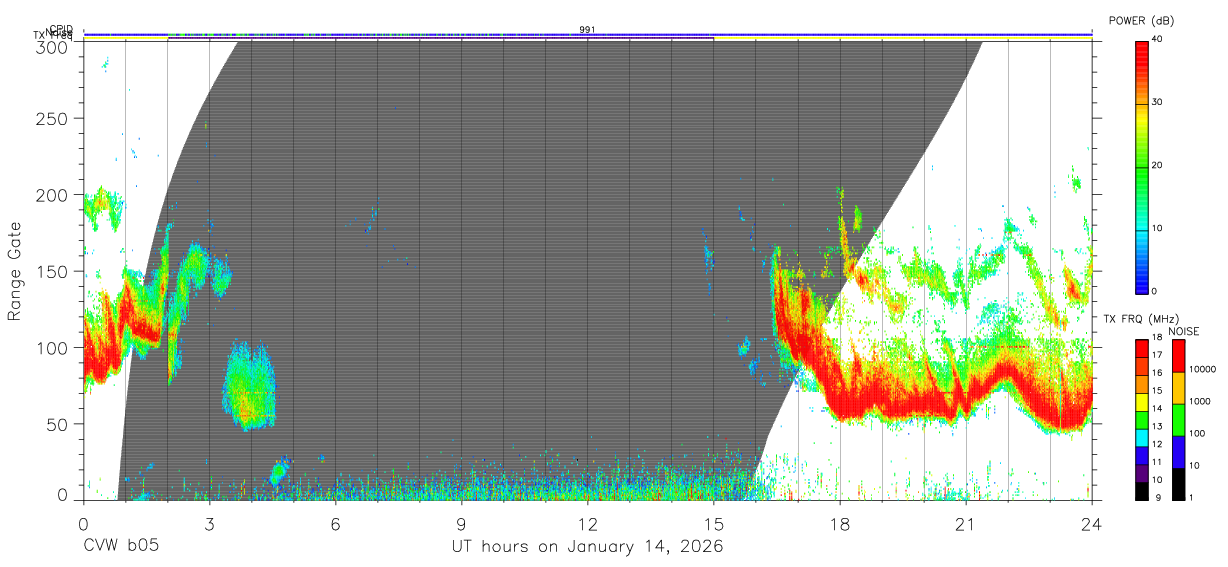
Task: Click the 24 hour tick on time axis
Action: [1092, 523]
